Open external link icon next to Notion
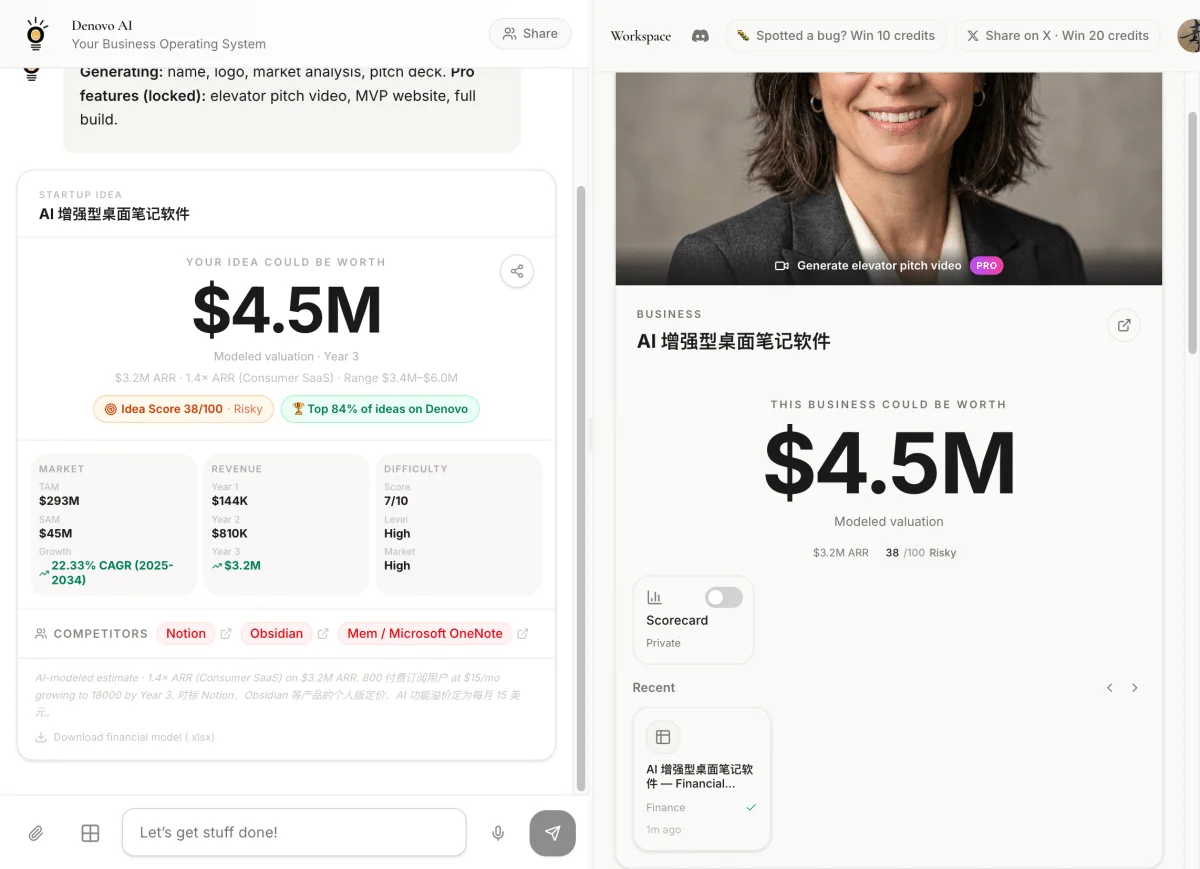 tap(226, 634)
